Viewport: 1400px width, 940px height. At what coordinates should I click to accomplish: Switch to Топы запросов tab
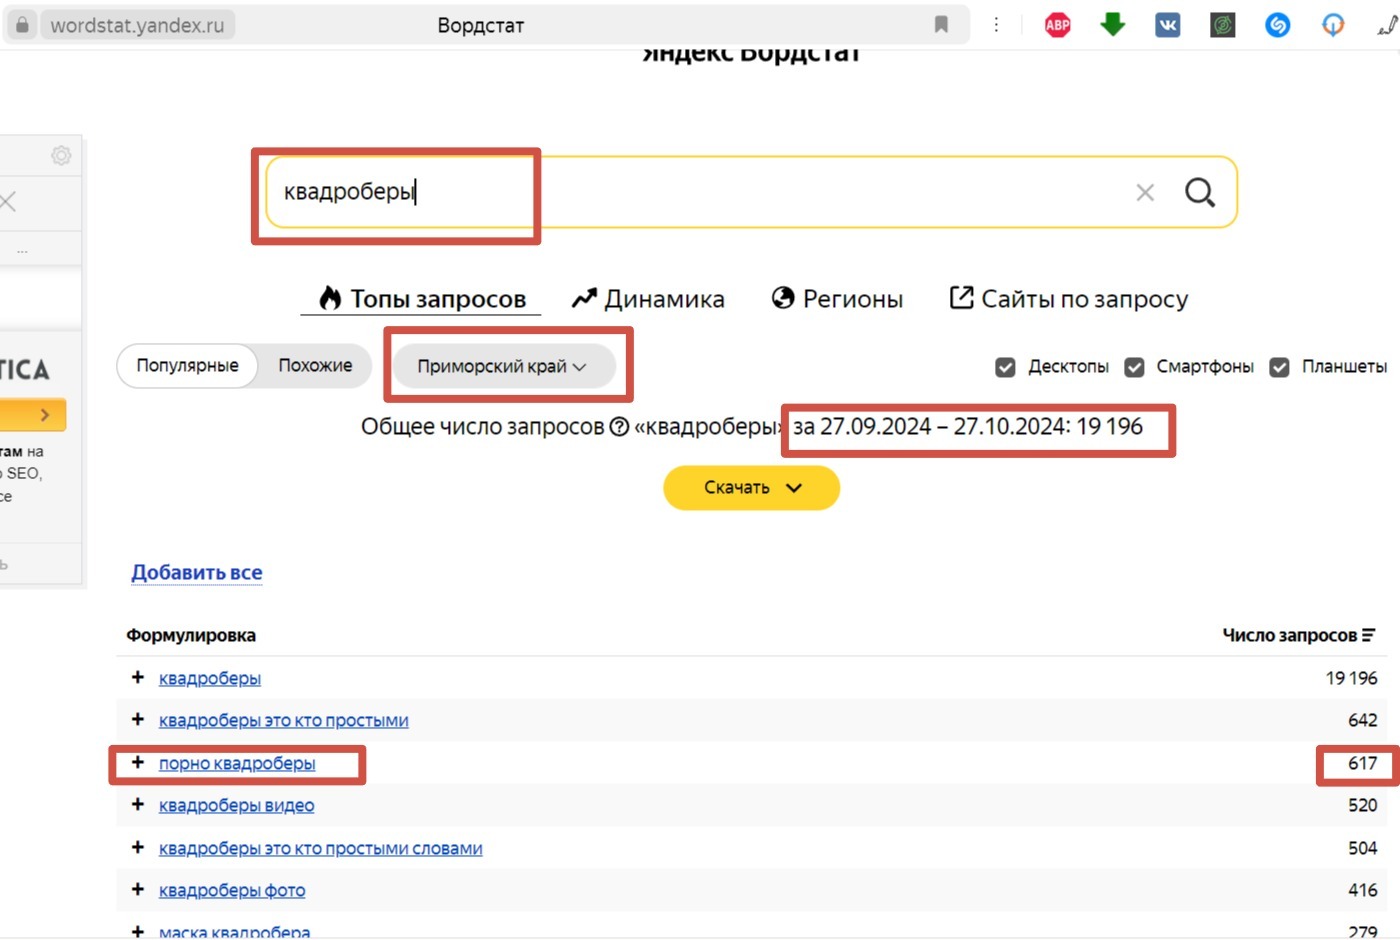[421, 299]
